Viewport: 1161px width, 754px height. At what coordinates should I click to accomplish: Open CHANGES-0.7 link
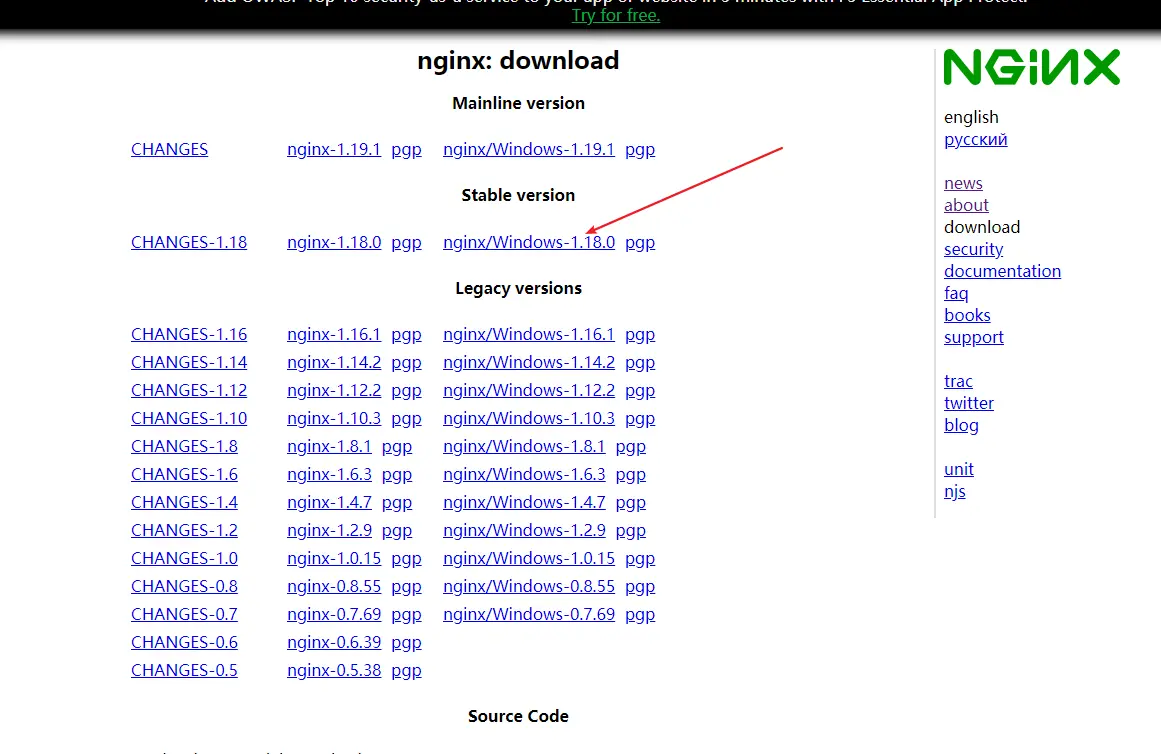[x=184, y=615]
